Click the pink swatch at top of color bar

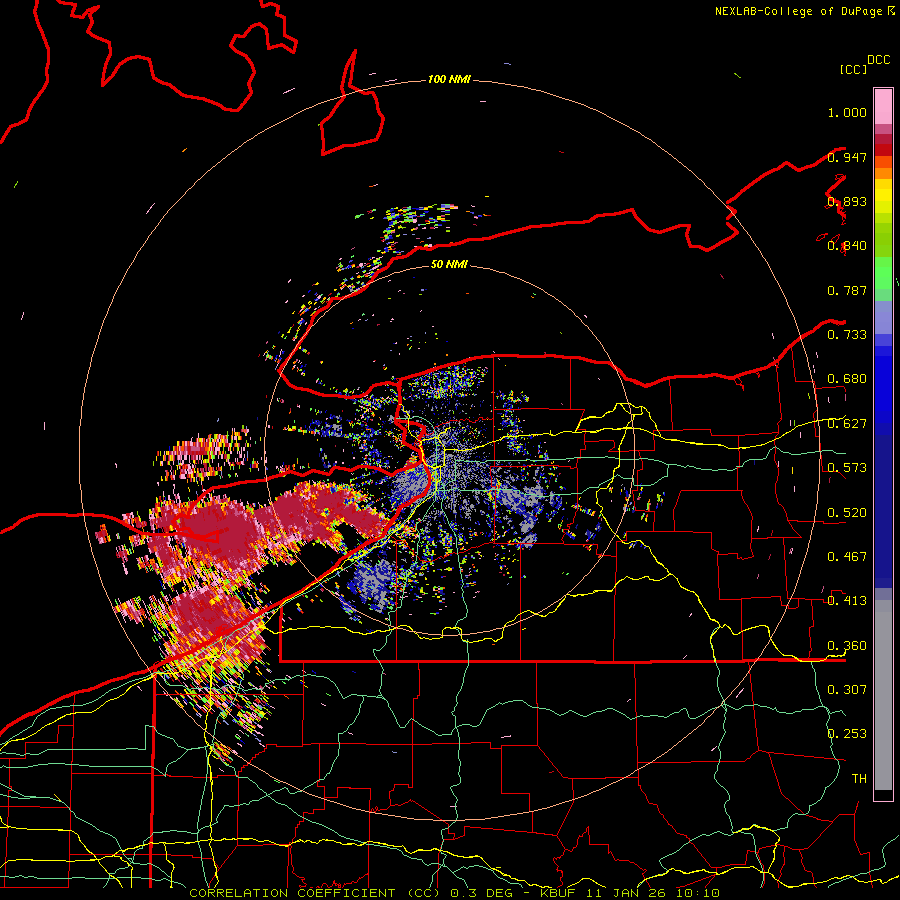883,106
